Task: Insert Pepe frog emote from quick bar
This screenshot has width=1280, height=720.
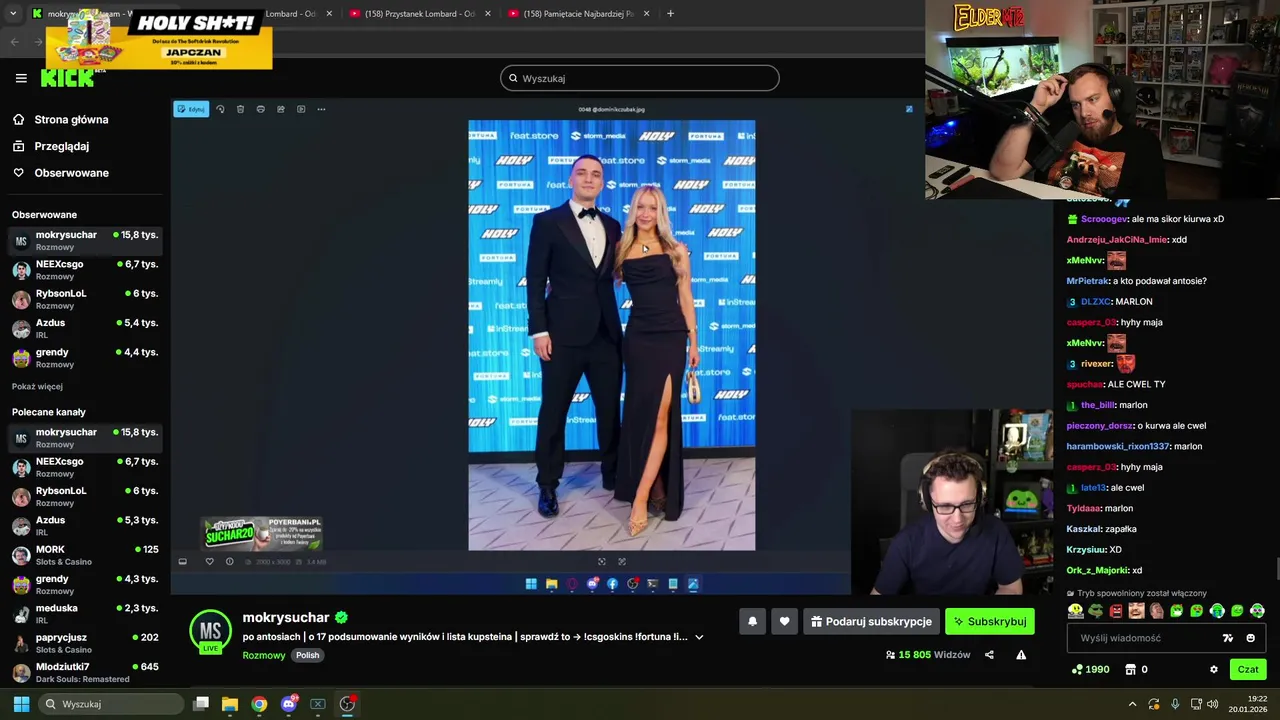Action: click(1096, 611)
